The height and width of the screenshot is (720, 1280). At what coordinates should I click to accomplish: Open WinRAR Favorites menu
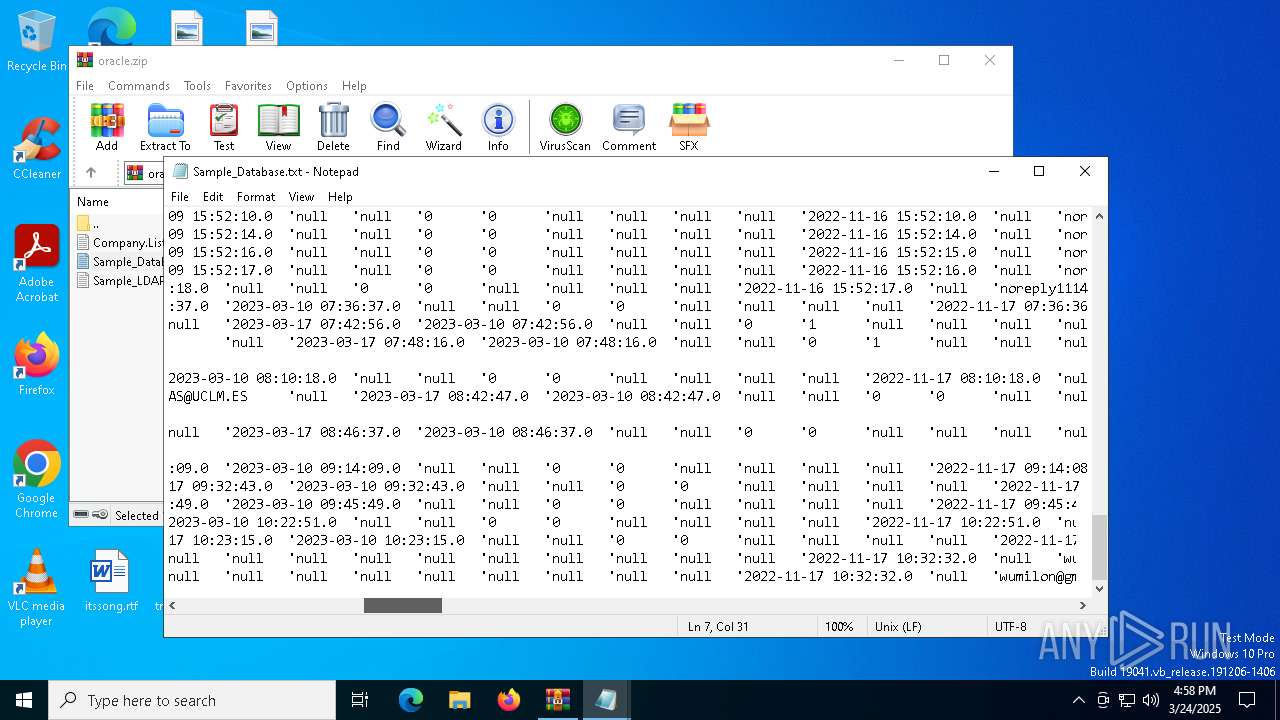tap(248, 86)
